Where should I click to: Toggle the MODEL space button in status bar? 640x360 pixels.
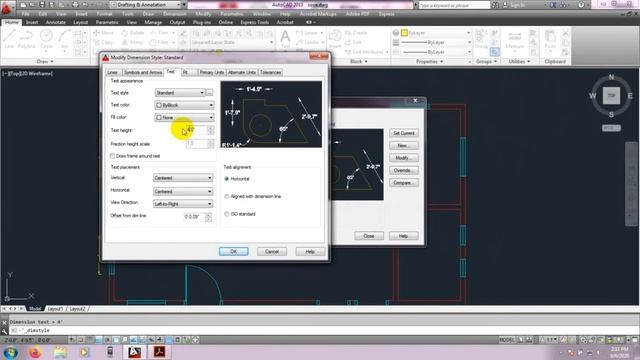coord(507,340)
